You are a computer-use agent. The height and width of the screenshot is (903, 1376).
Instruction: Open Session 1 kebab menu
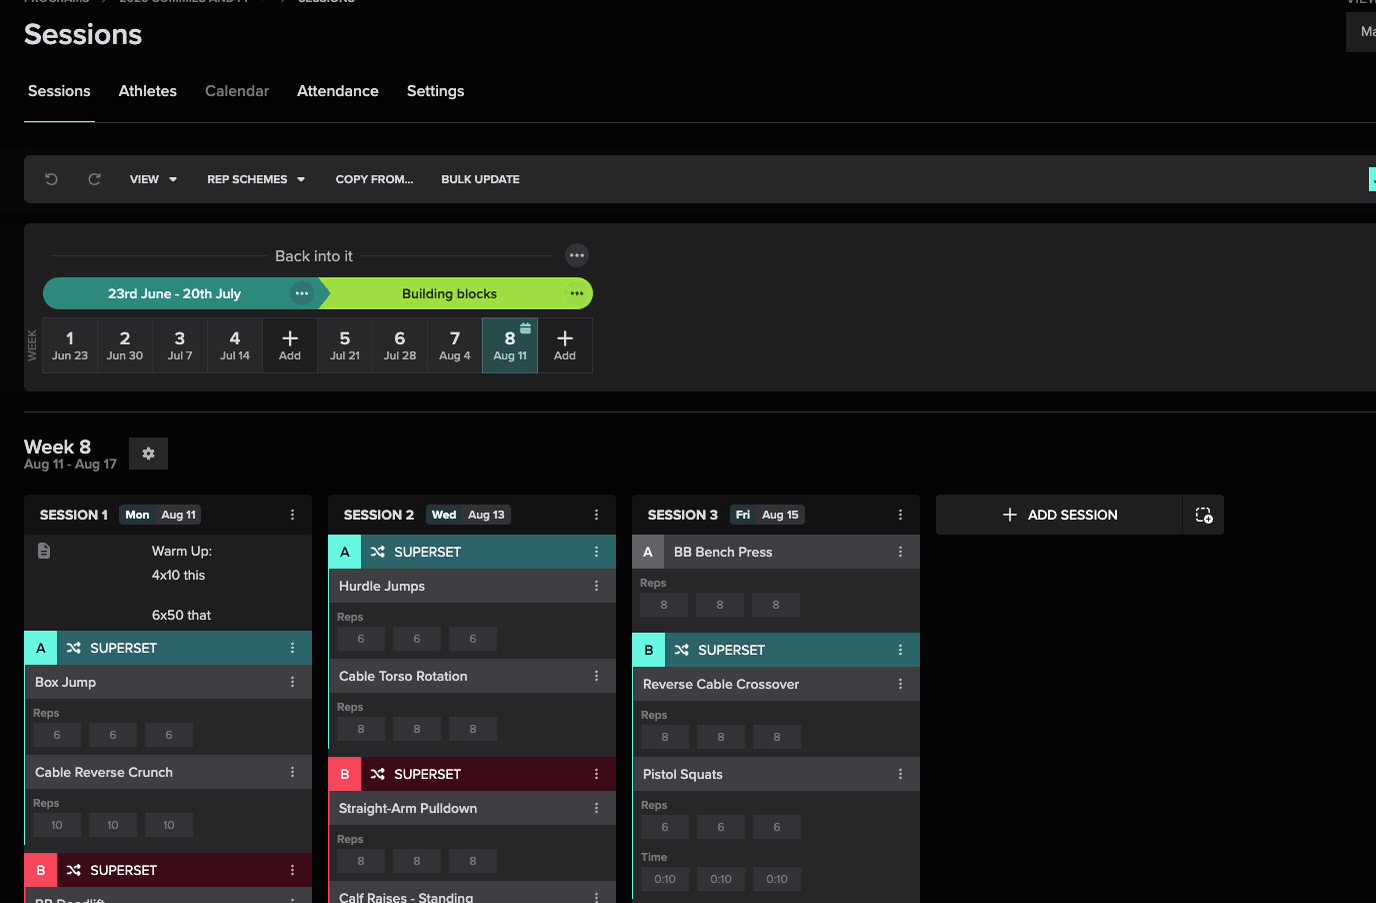[x=292, y=515]
